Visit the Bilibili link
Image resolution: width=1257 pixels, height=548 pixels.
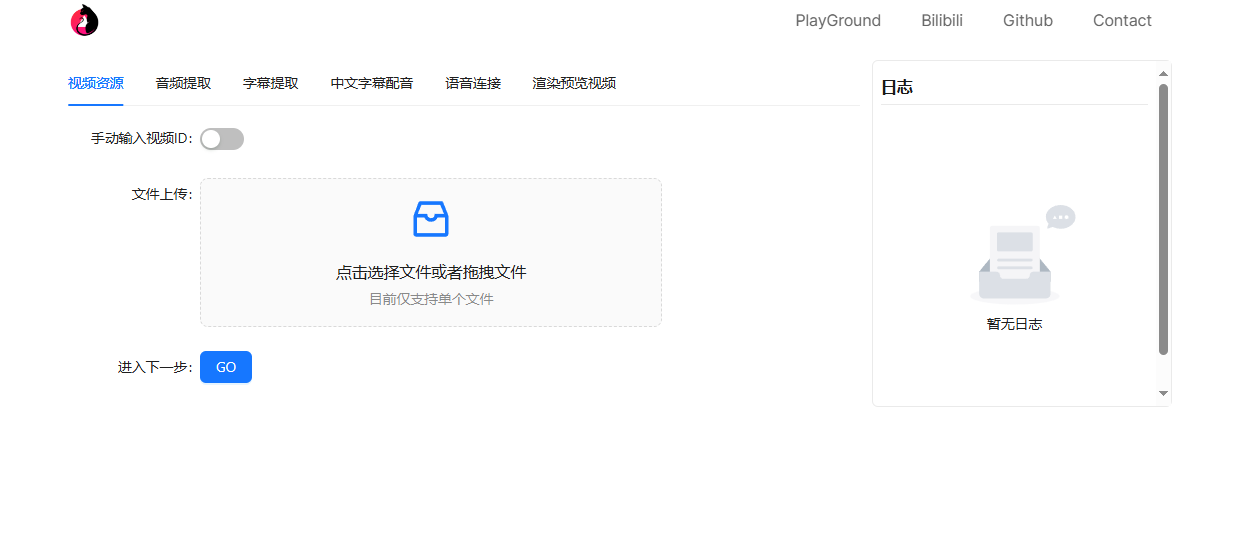[x=942, y=20]
